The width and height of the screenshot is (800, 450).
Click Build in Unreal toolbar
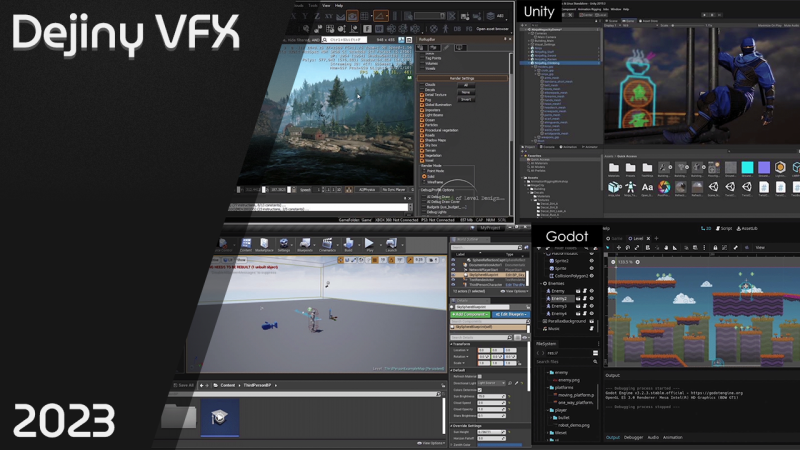click(x=348, y=245)
